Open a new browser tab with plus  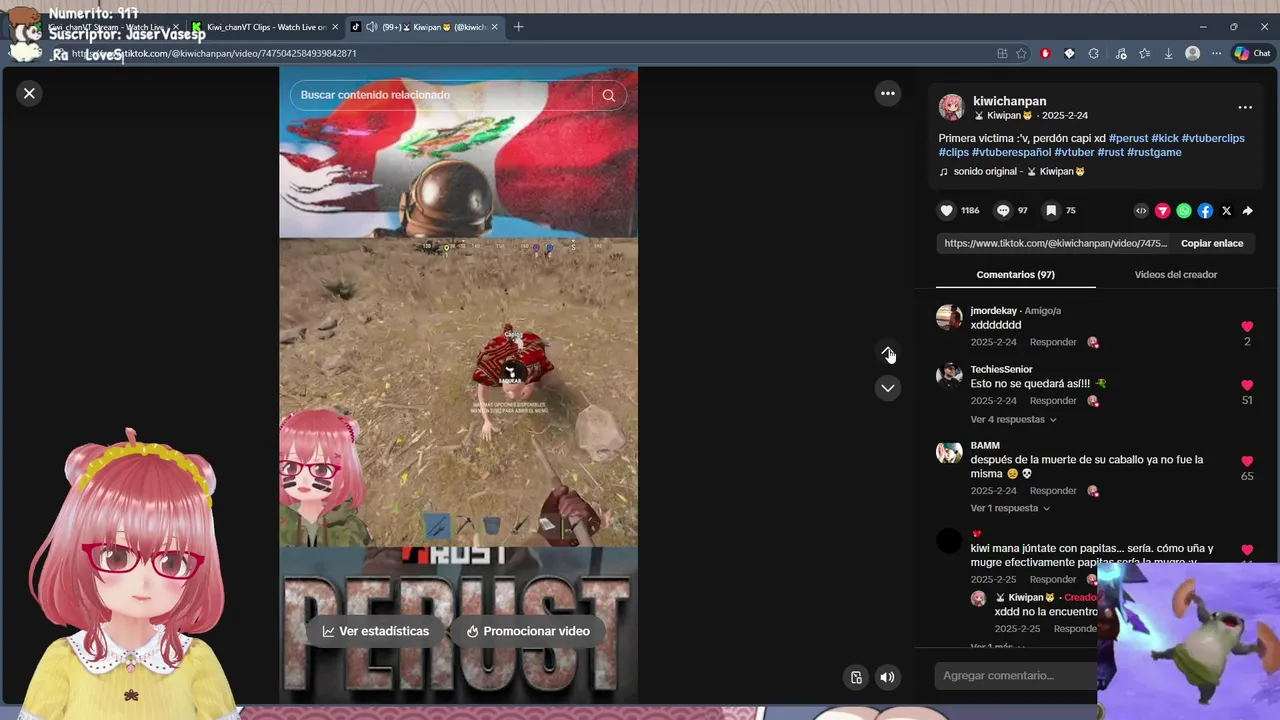518,27
